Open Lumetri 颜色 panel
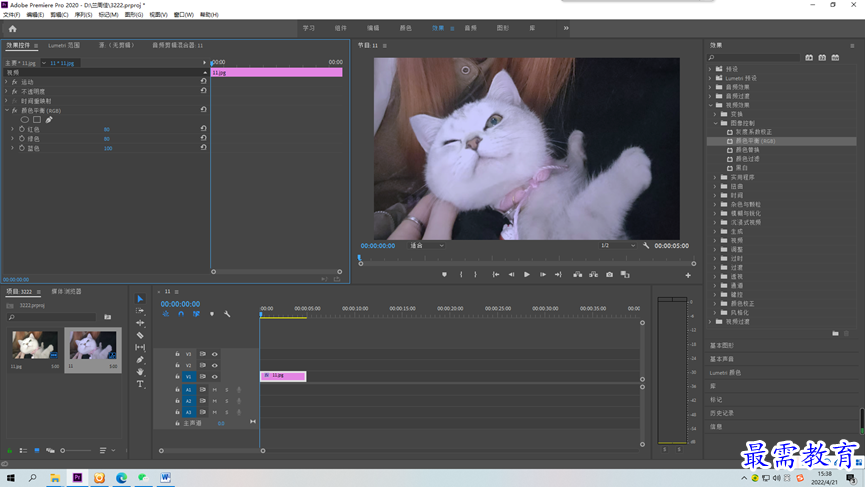The image size is (865, 487). [725, 373]
